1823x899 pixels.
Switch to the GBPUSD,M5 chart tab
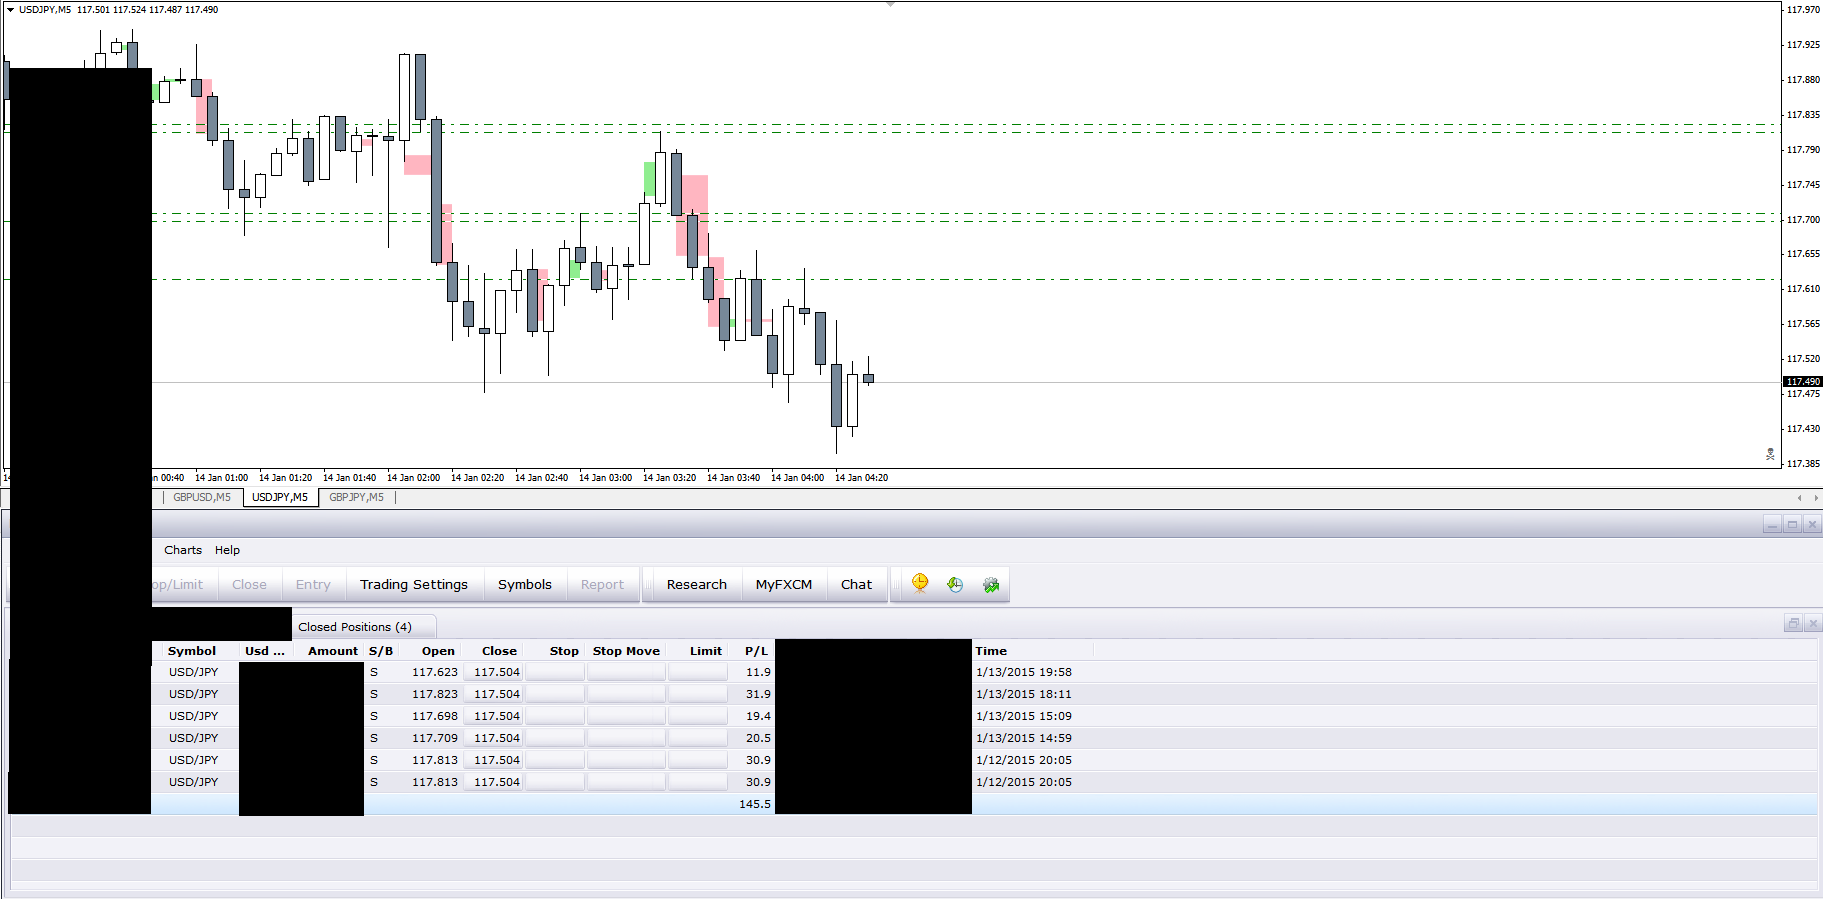pos(202,497)
